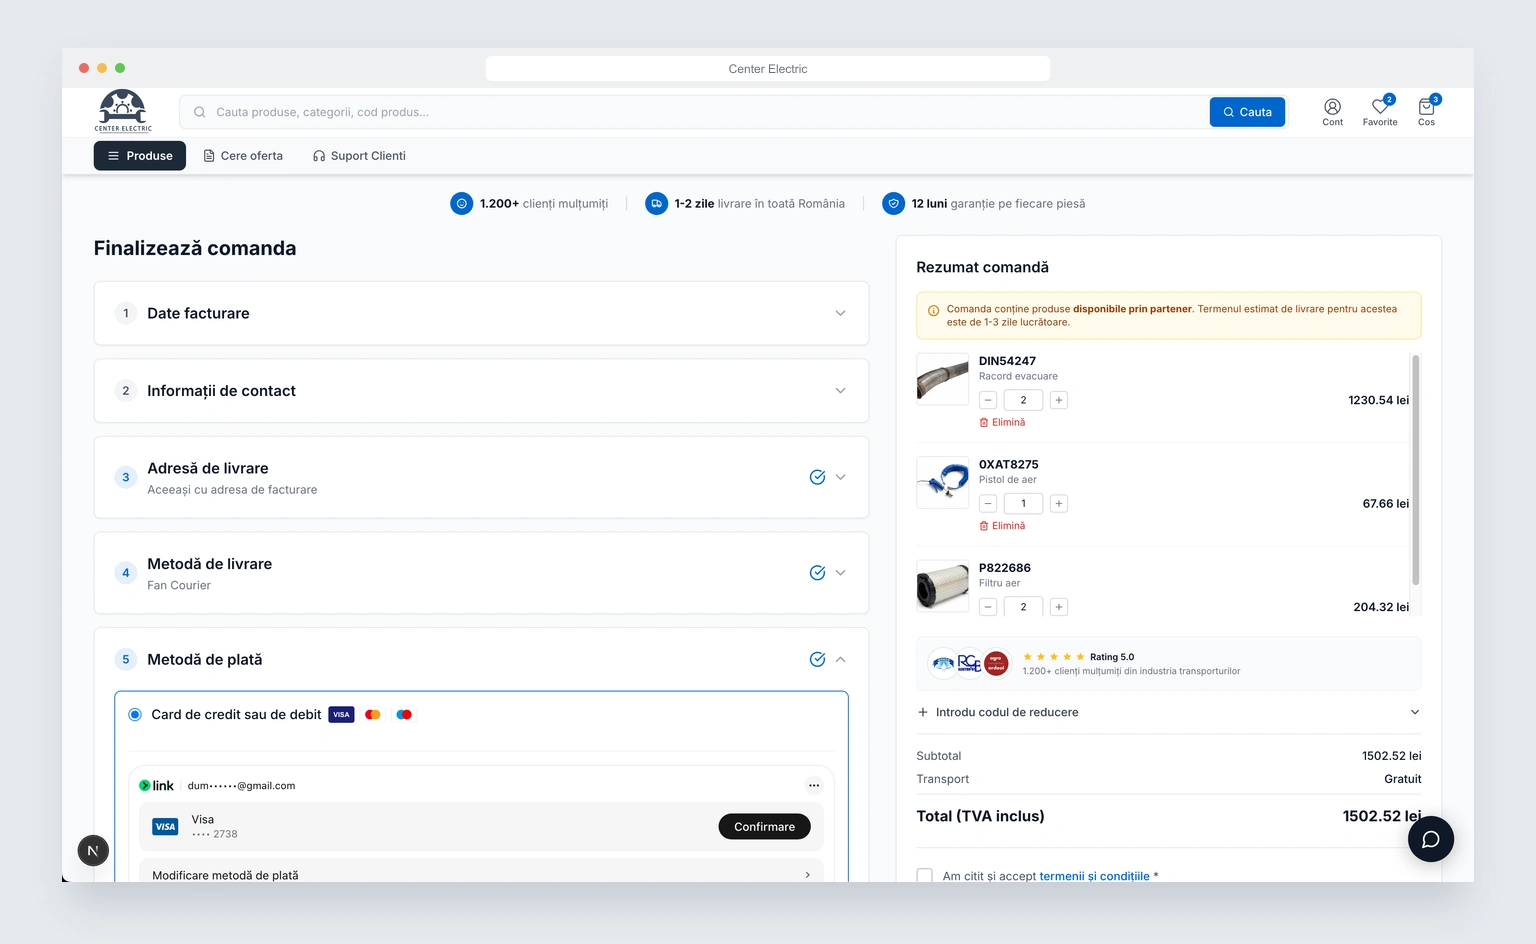Open the termenii și condițiile link

click(1094, 876)
